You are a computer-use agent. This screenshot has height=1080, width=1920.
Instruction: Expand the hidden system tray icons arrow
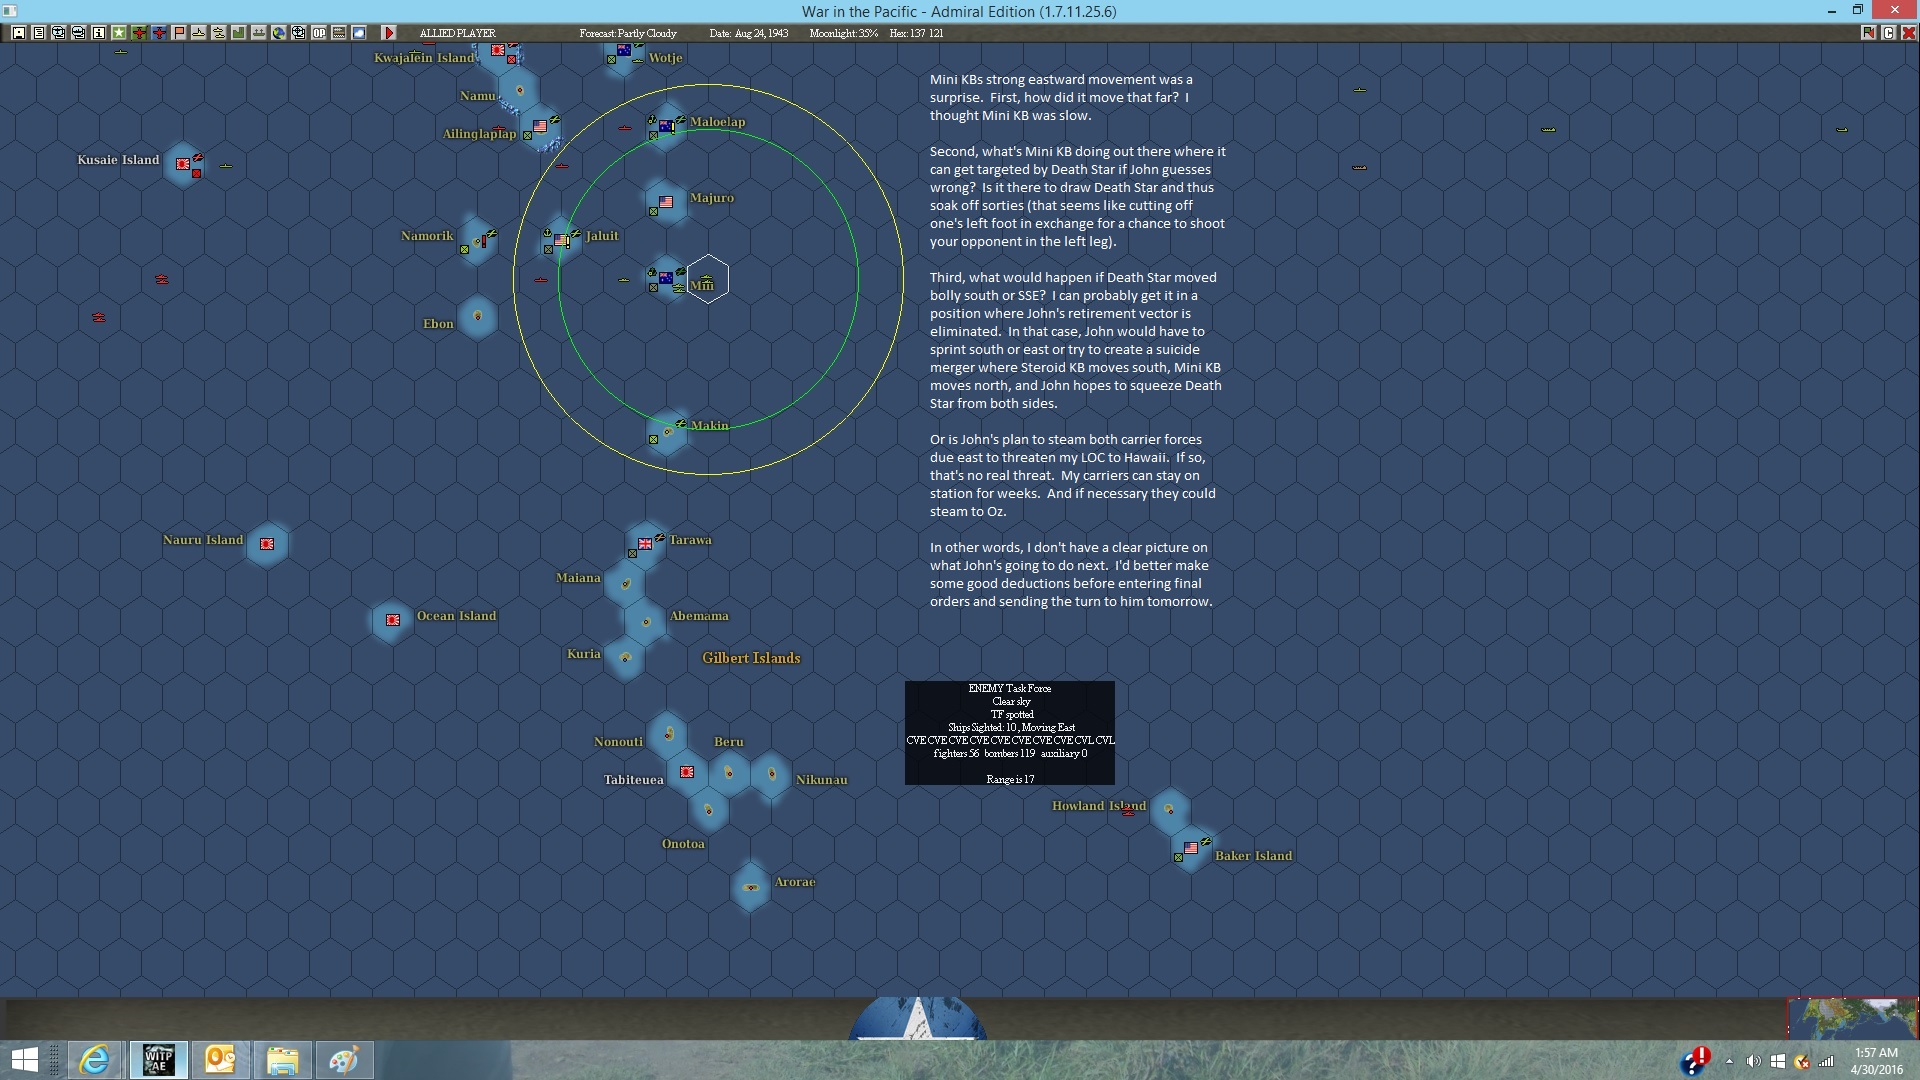1729,1061
